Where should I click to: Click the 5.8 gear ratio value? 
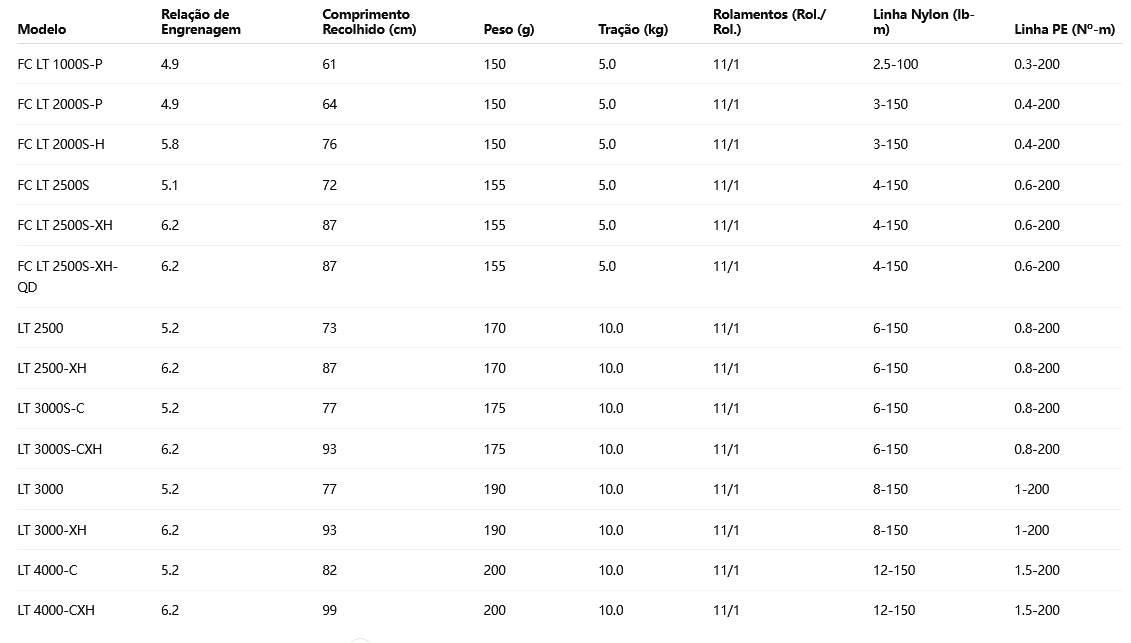click(x=170, y=144)
